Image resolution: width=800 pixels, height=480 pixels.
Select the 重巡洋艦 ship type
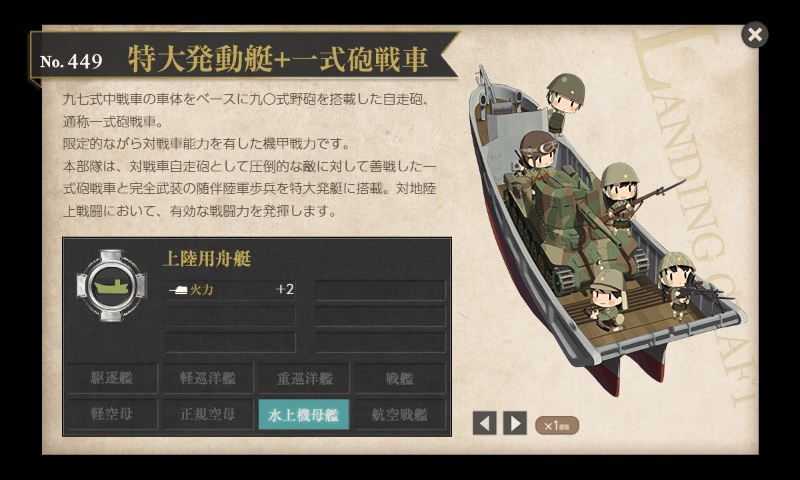[304, 378]
